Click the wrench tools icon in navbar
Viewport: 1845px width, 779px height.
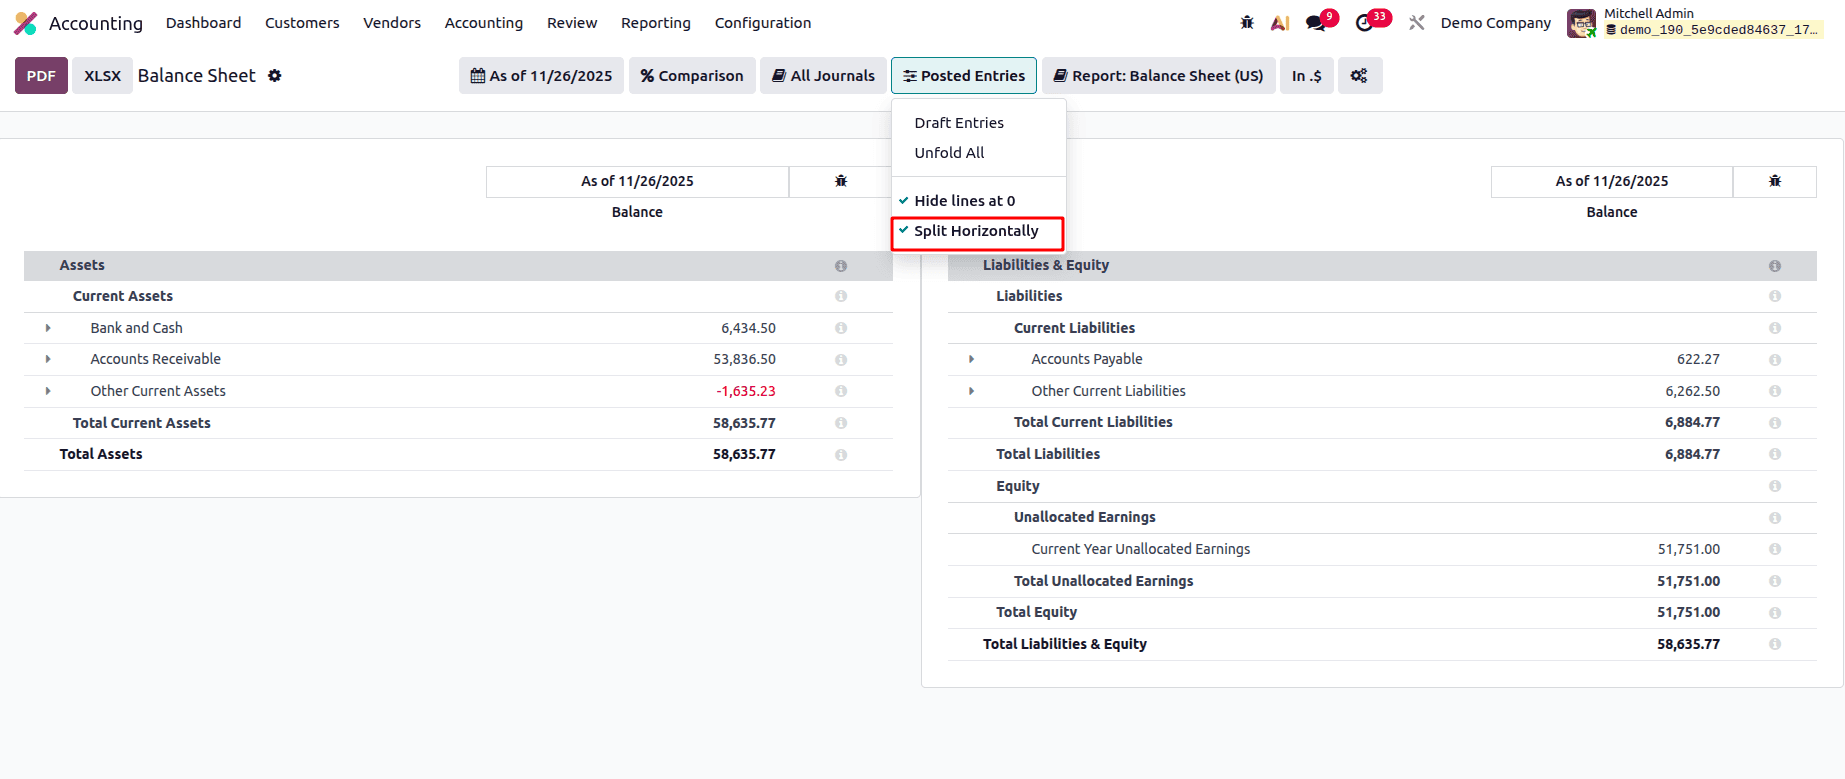click(1417, 22)
